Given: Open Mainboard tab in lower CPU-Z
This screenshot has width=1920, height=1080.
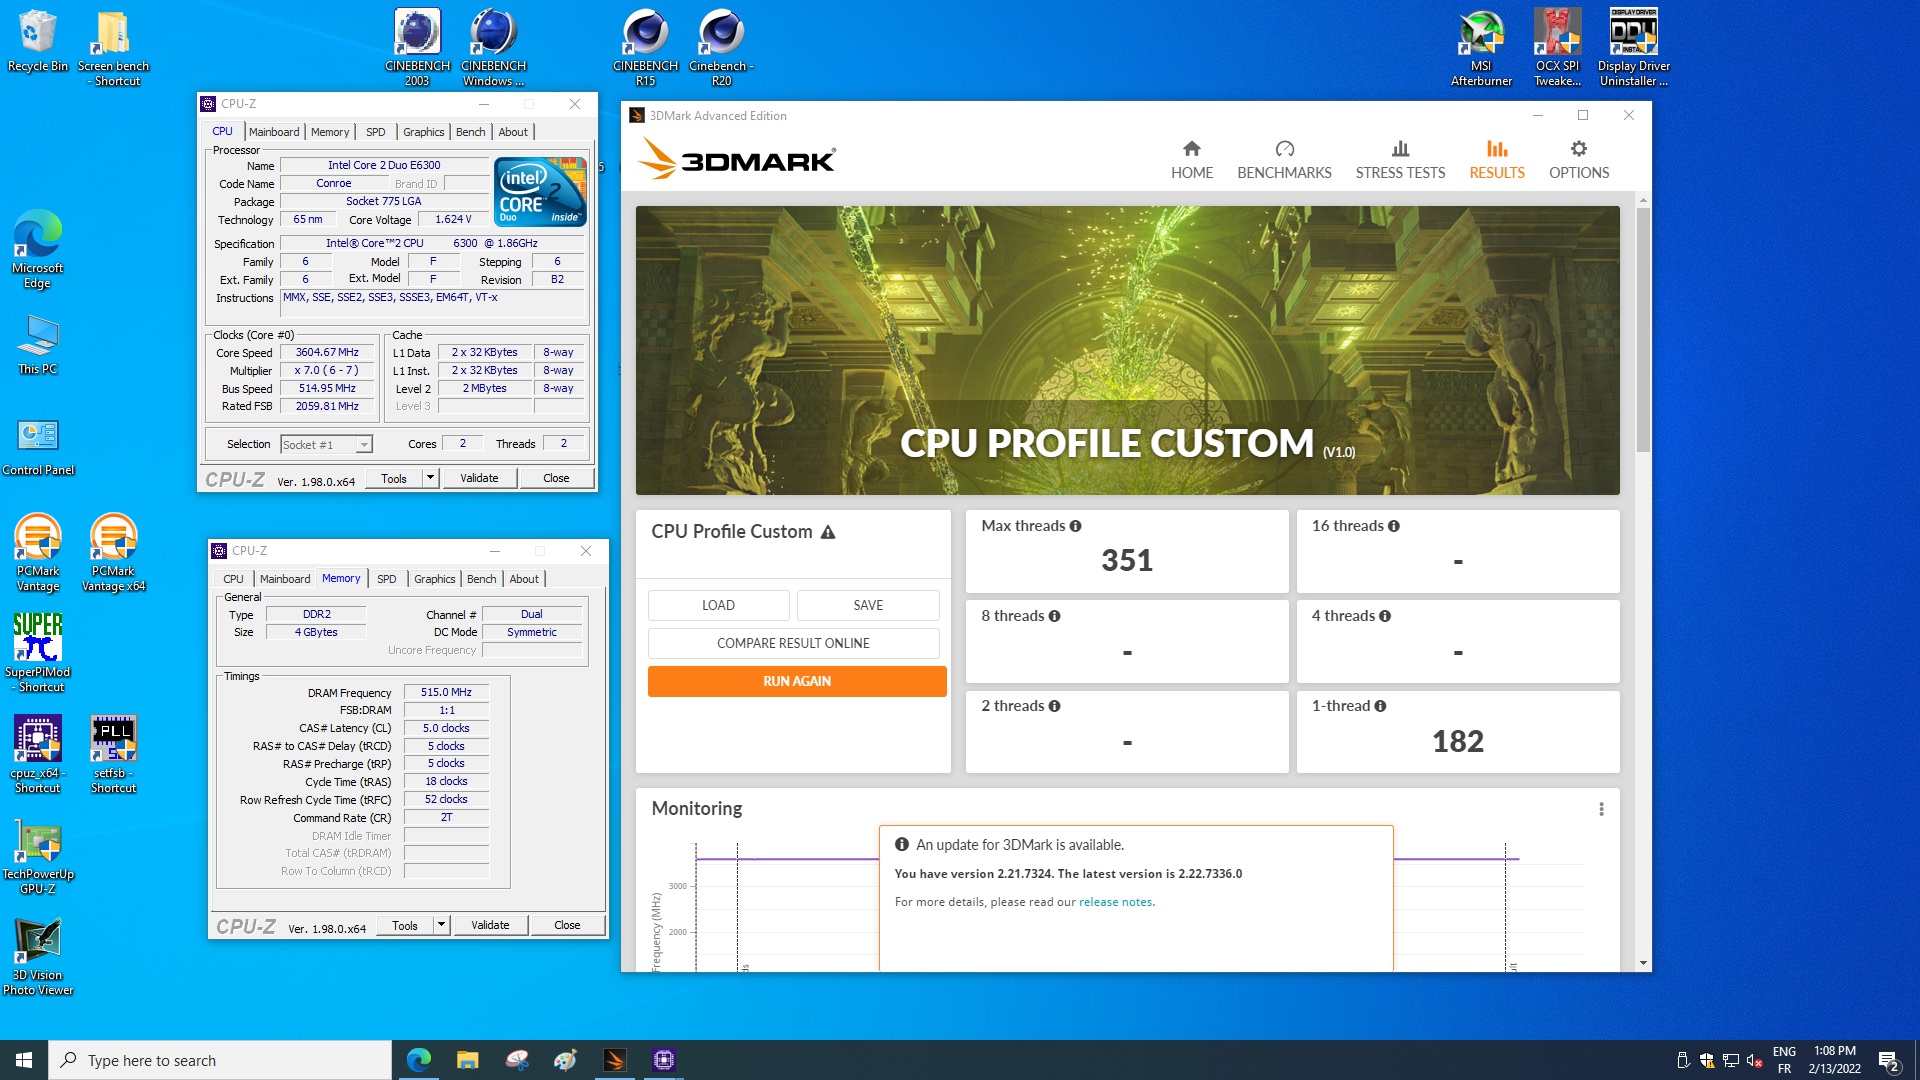Looking at the screenshot, I should click(x=285, y=579).
